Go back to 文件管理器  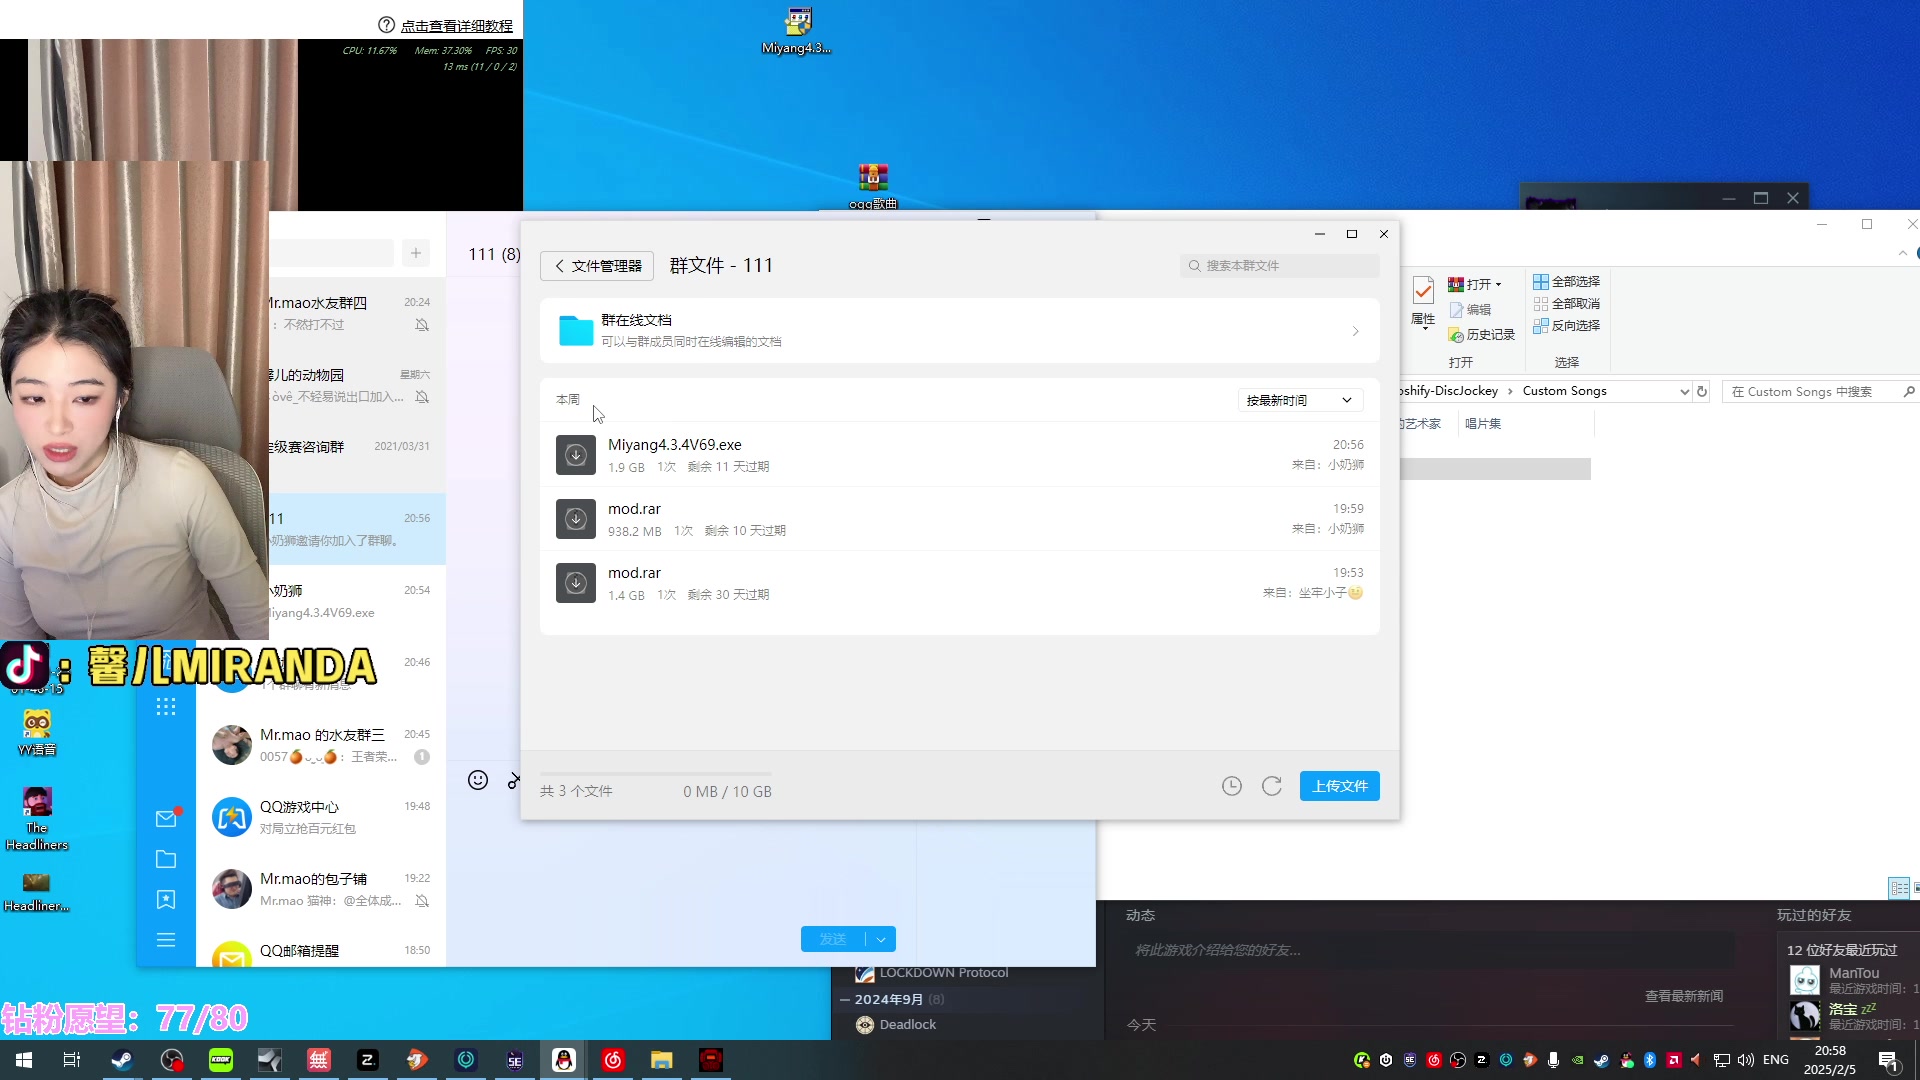(x=597, y=266)
